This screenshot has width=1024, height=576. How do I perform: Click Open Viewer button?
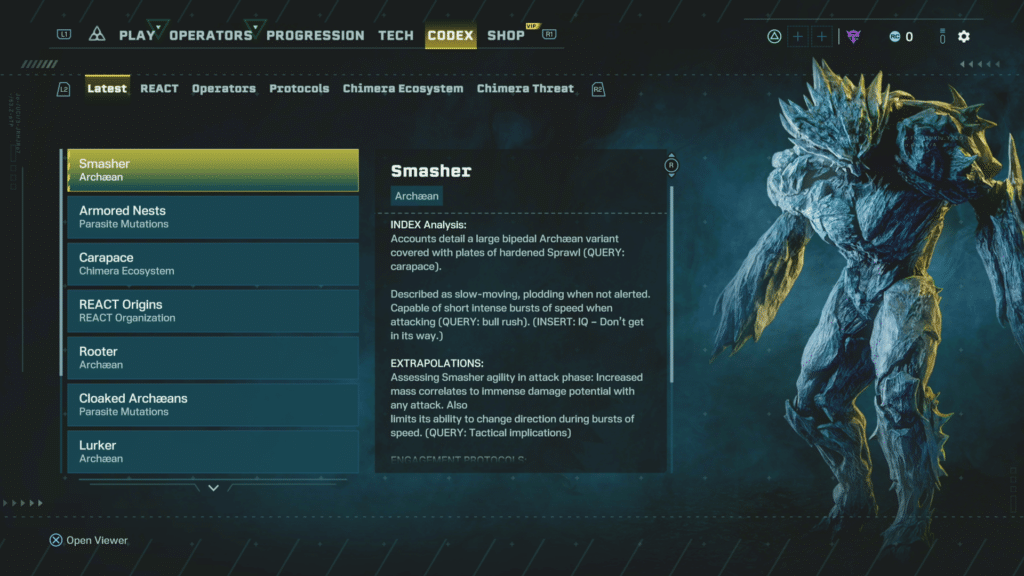89,540
